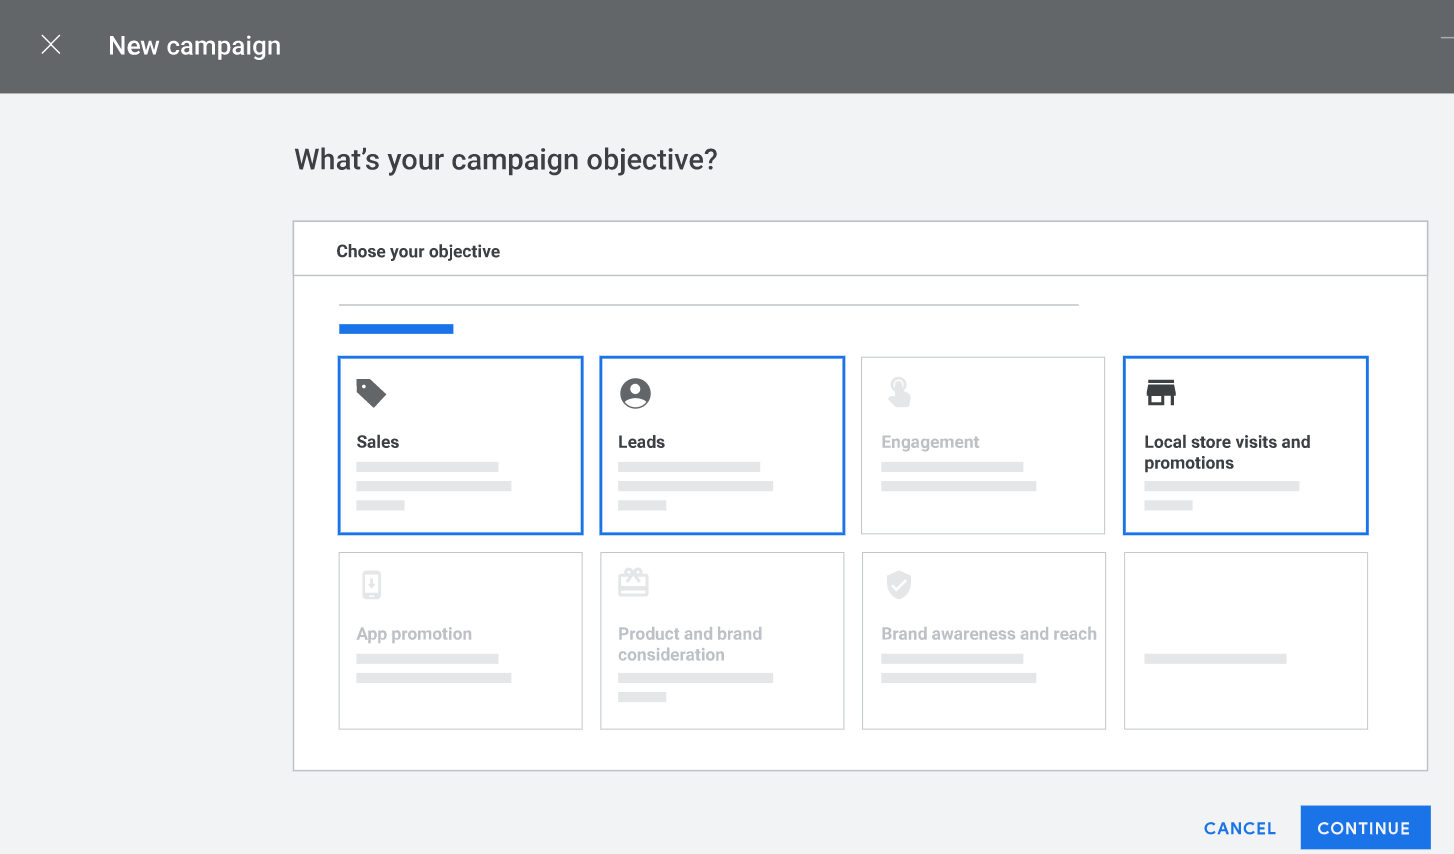Click the Brand awareness shield icon
This screenshot has width=1454, height=854.
(899, 584)
